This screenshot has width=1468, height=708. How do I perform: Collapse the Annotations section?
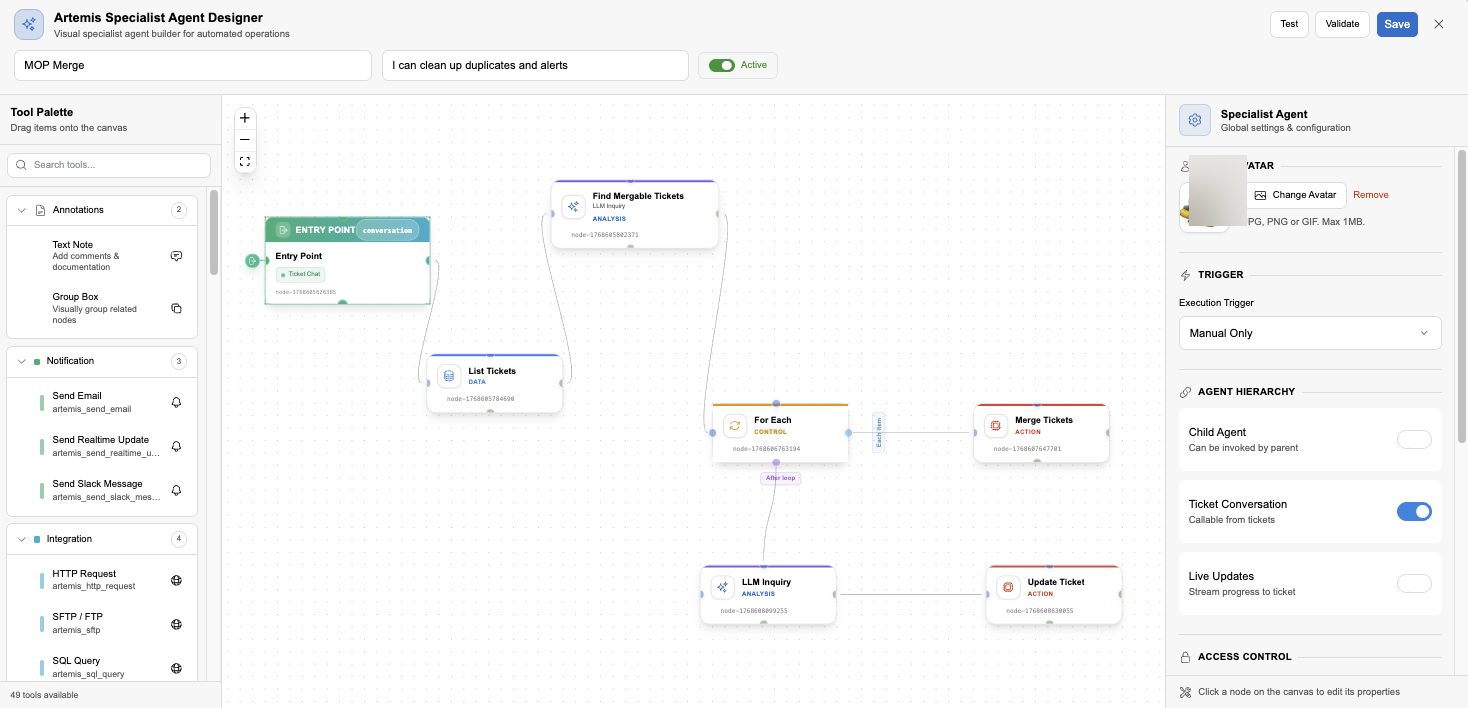[22, 209]
